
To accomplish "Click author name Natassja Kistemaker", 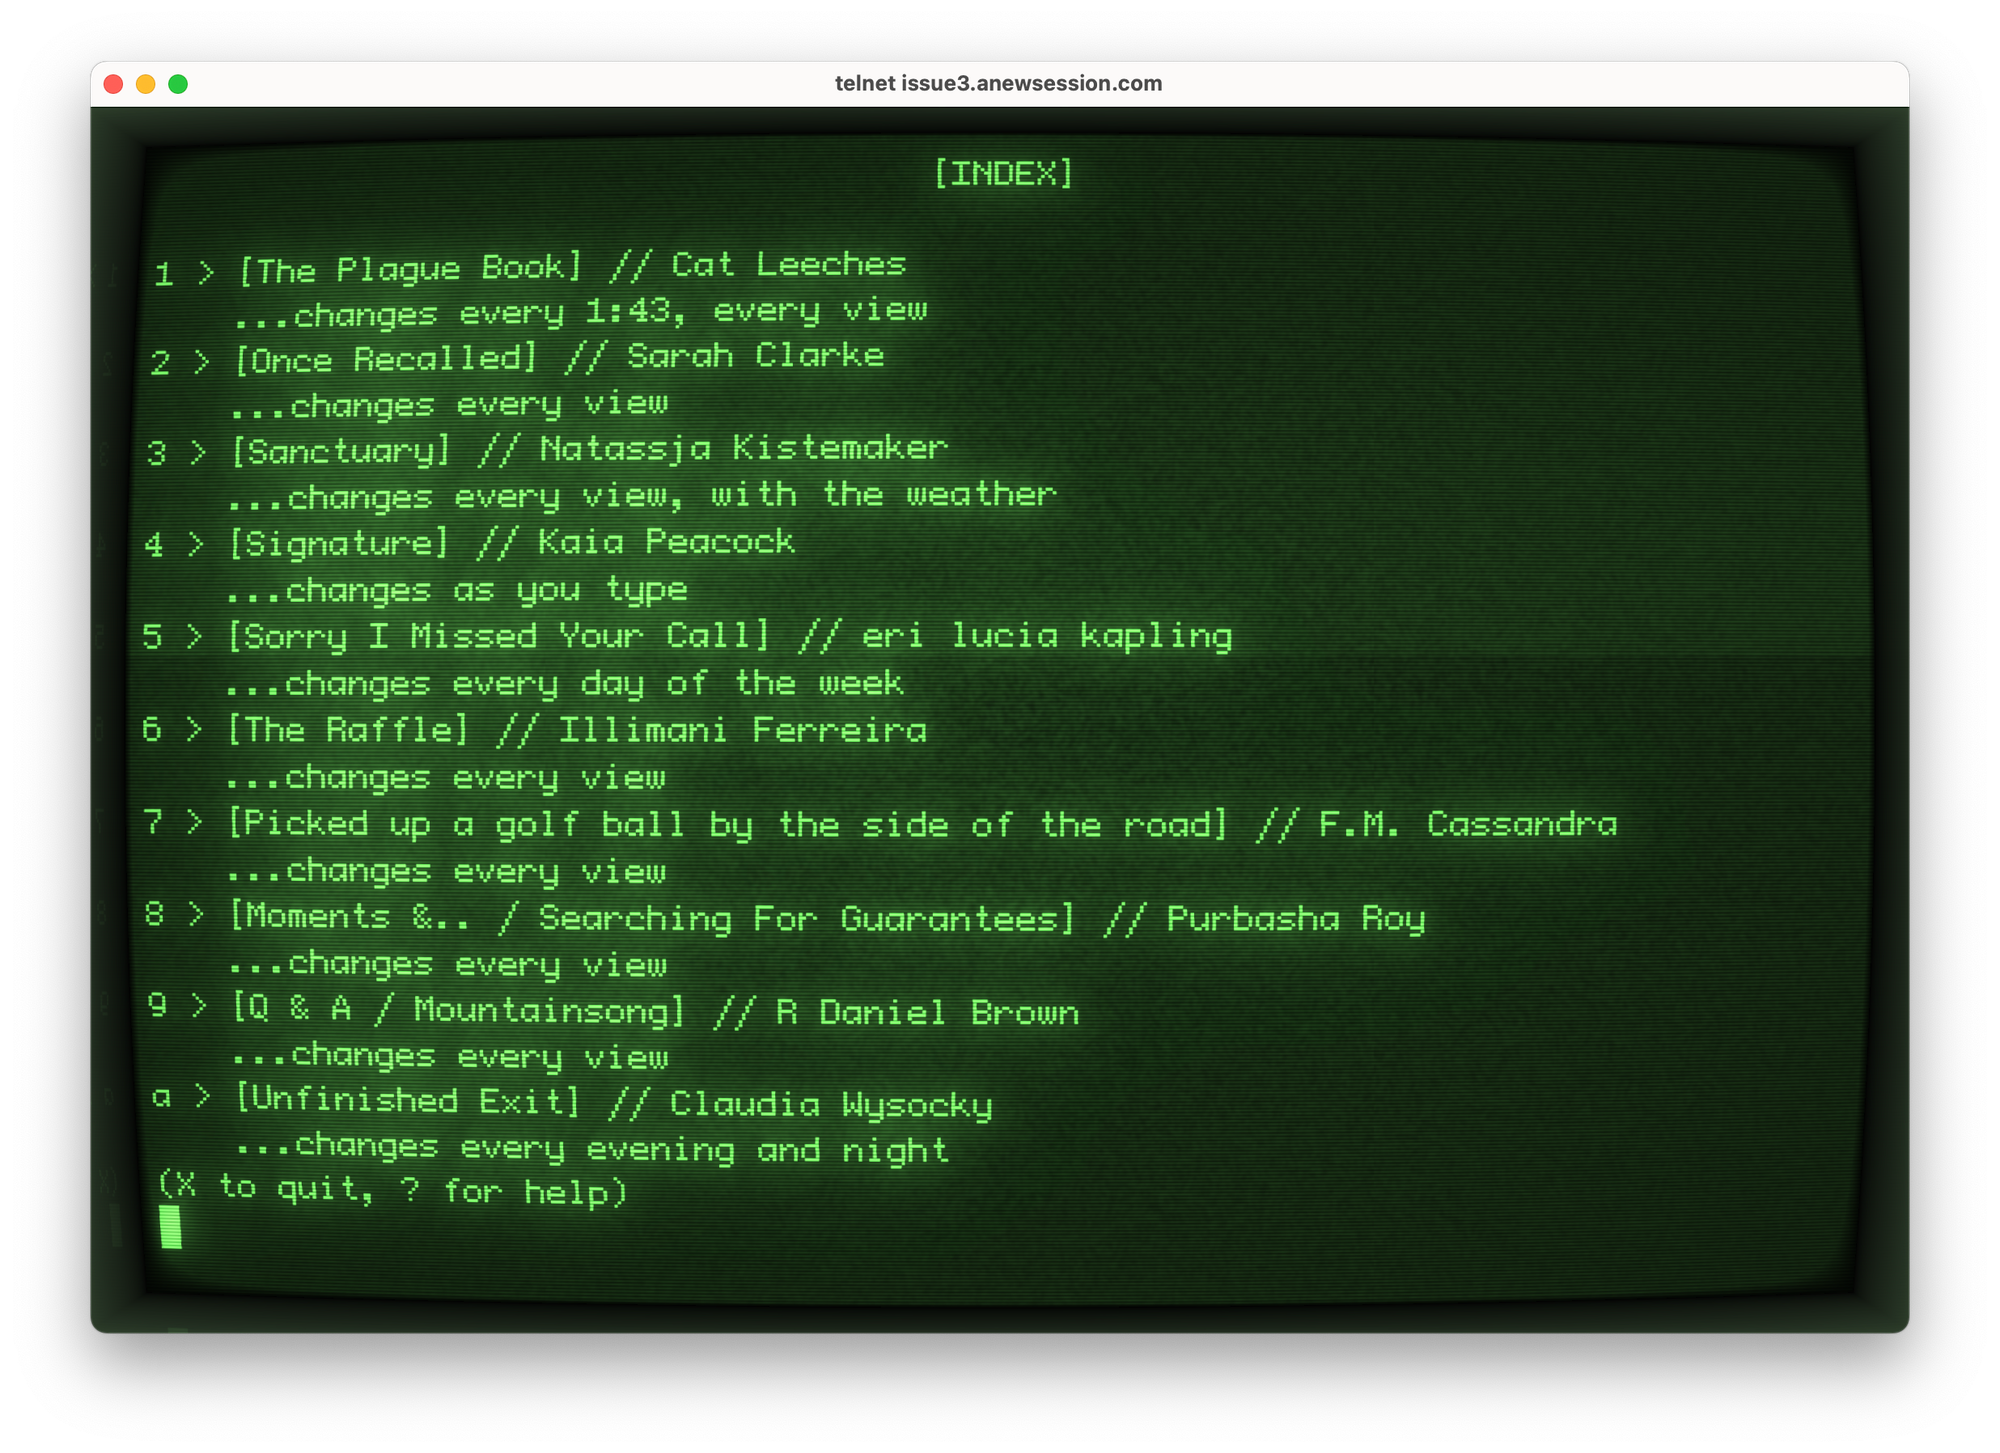I will click(x=743, y=447).
